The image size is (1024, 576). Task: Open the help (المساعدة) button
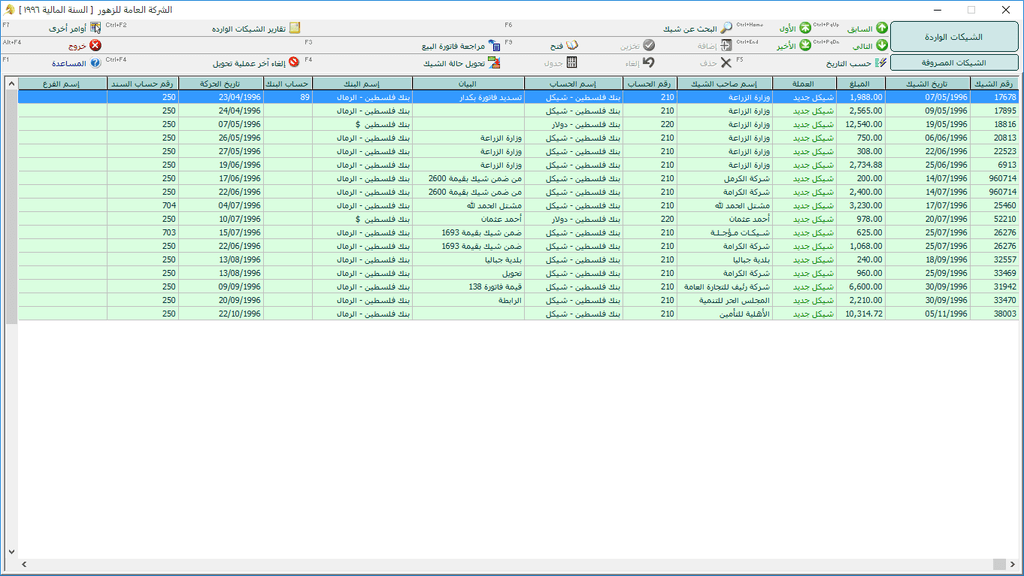tap(75, 63)
